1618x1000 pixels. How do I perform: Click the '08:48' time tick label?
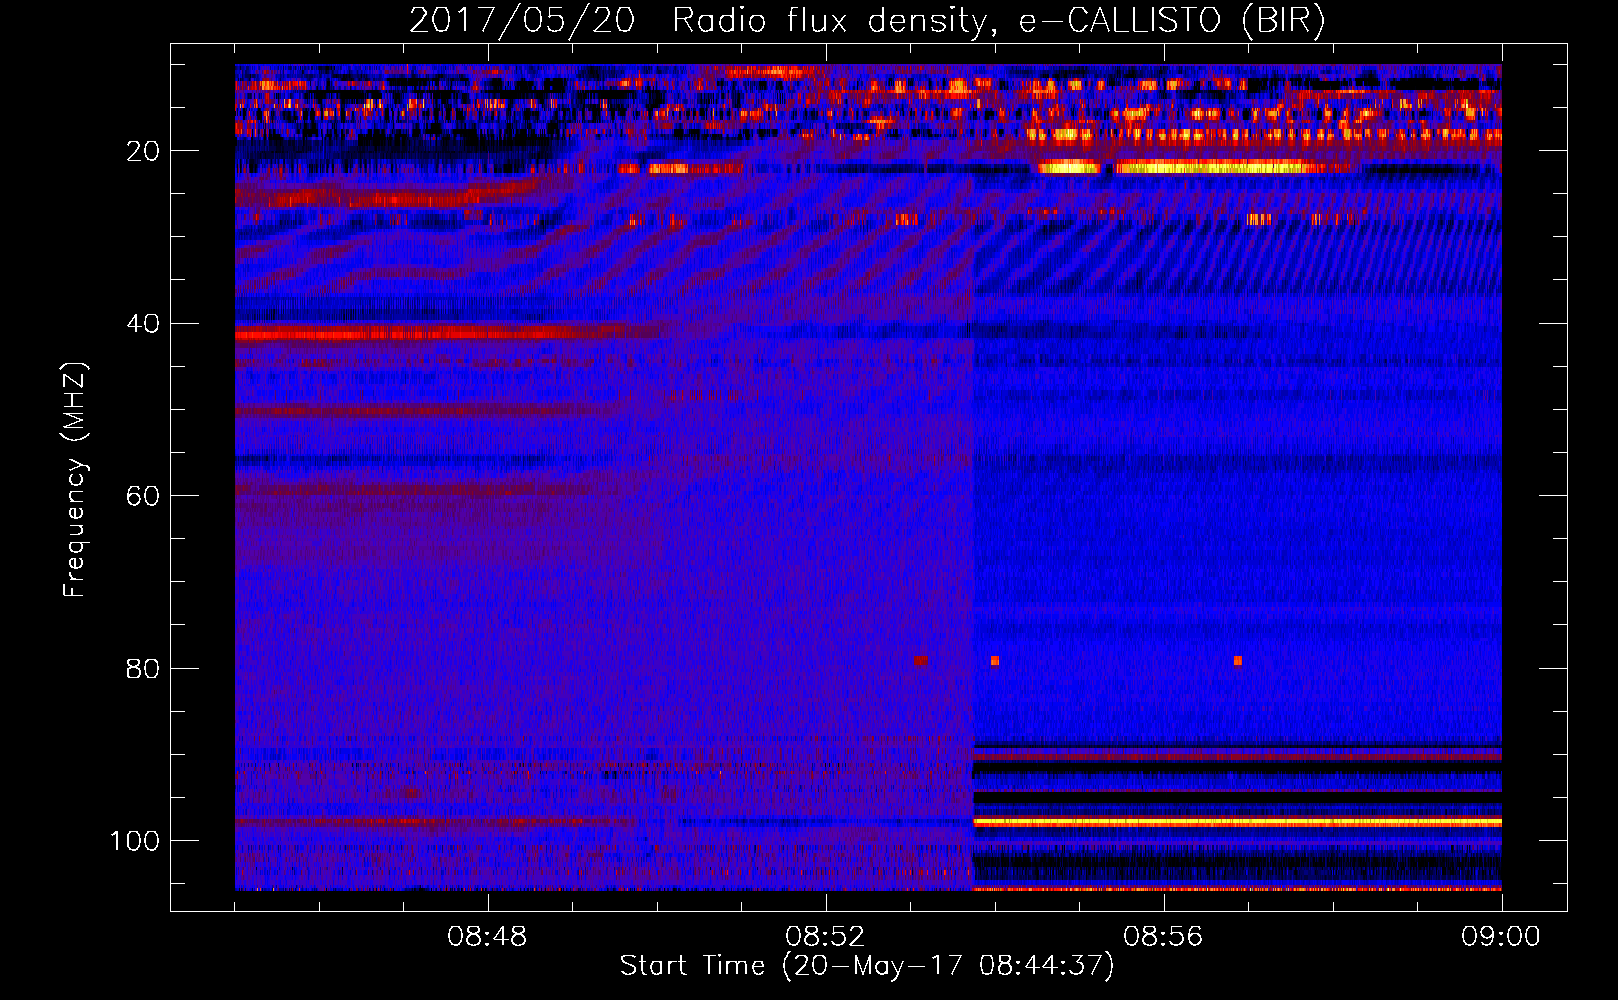pyautogui.click(x=487, y=937)
